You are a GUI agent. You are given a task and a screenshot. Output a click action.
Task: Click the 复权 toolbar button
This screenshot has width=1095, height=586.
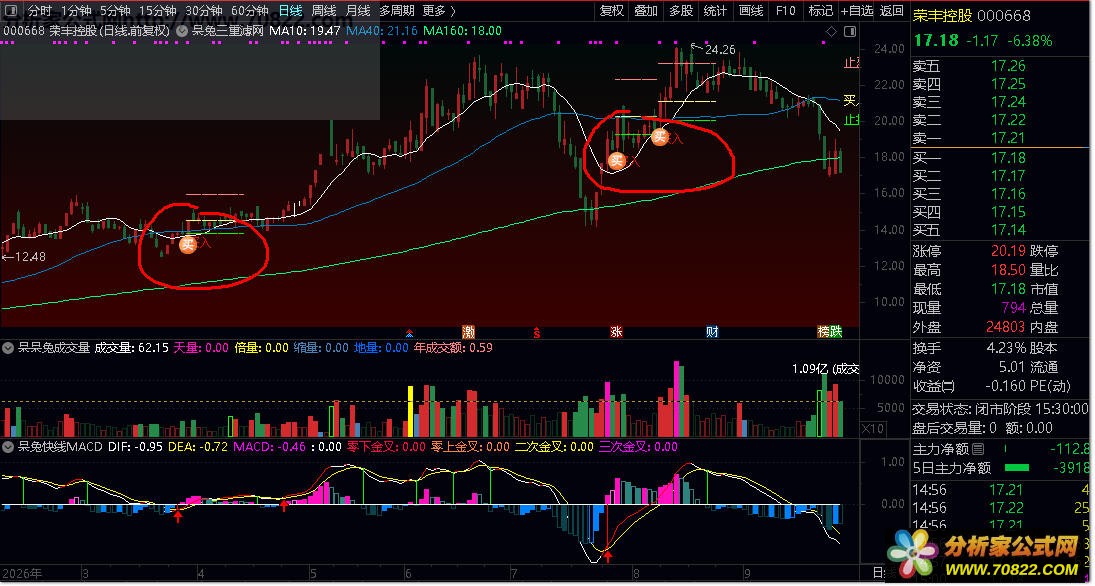tap(612, 10)
